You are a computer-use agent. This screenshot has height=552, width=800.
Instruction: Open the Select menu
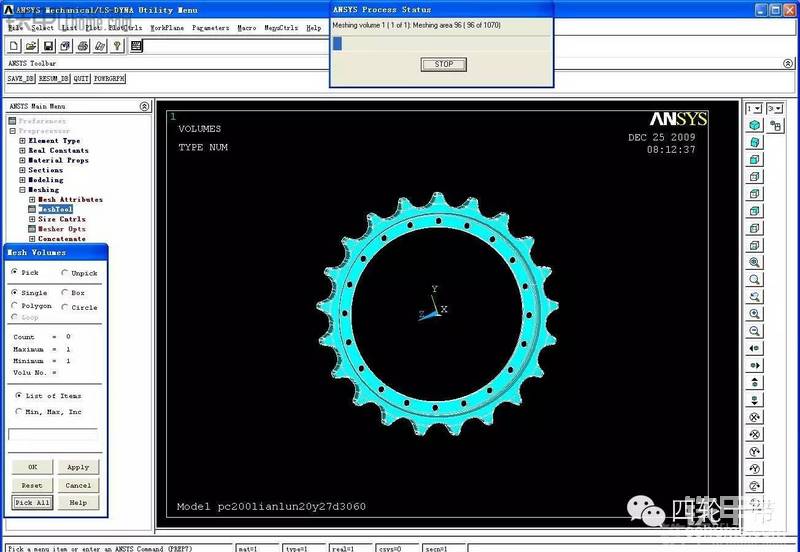pos(42,28)
